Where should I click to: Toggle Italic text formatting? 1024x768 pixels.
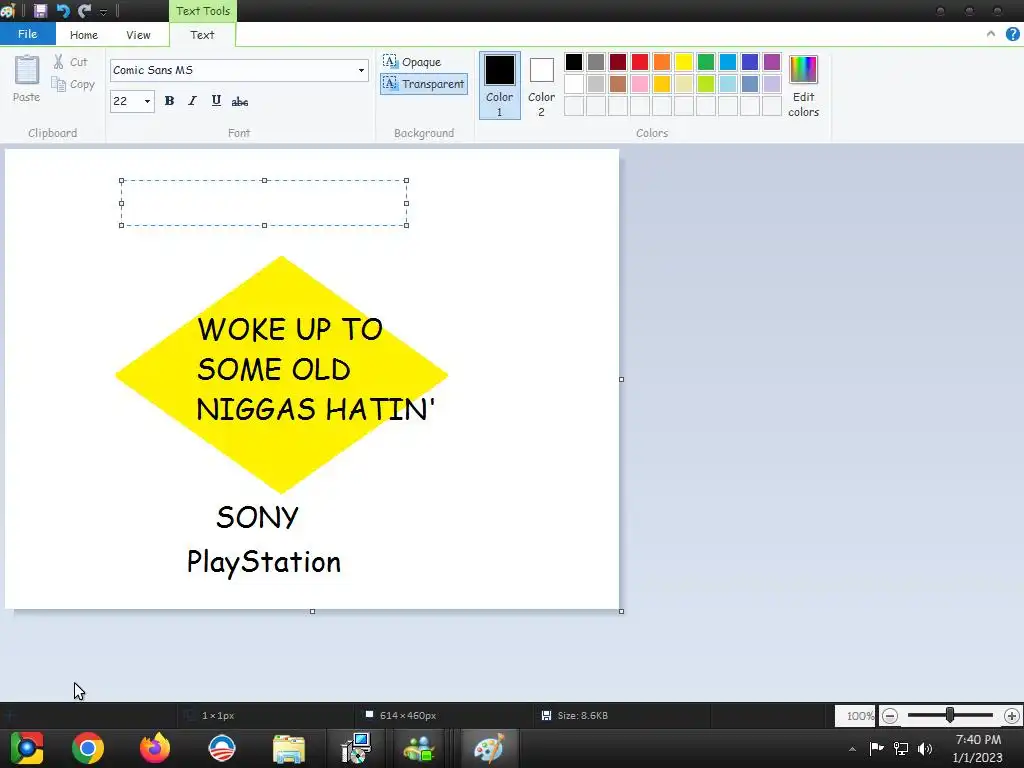[192, 101]
